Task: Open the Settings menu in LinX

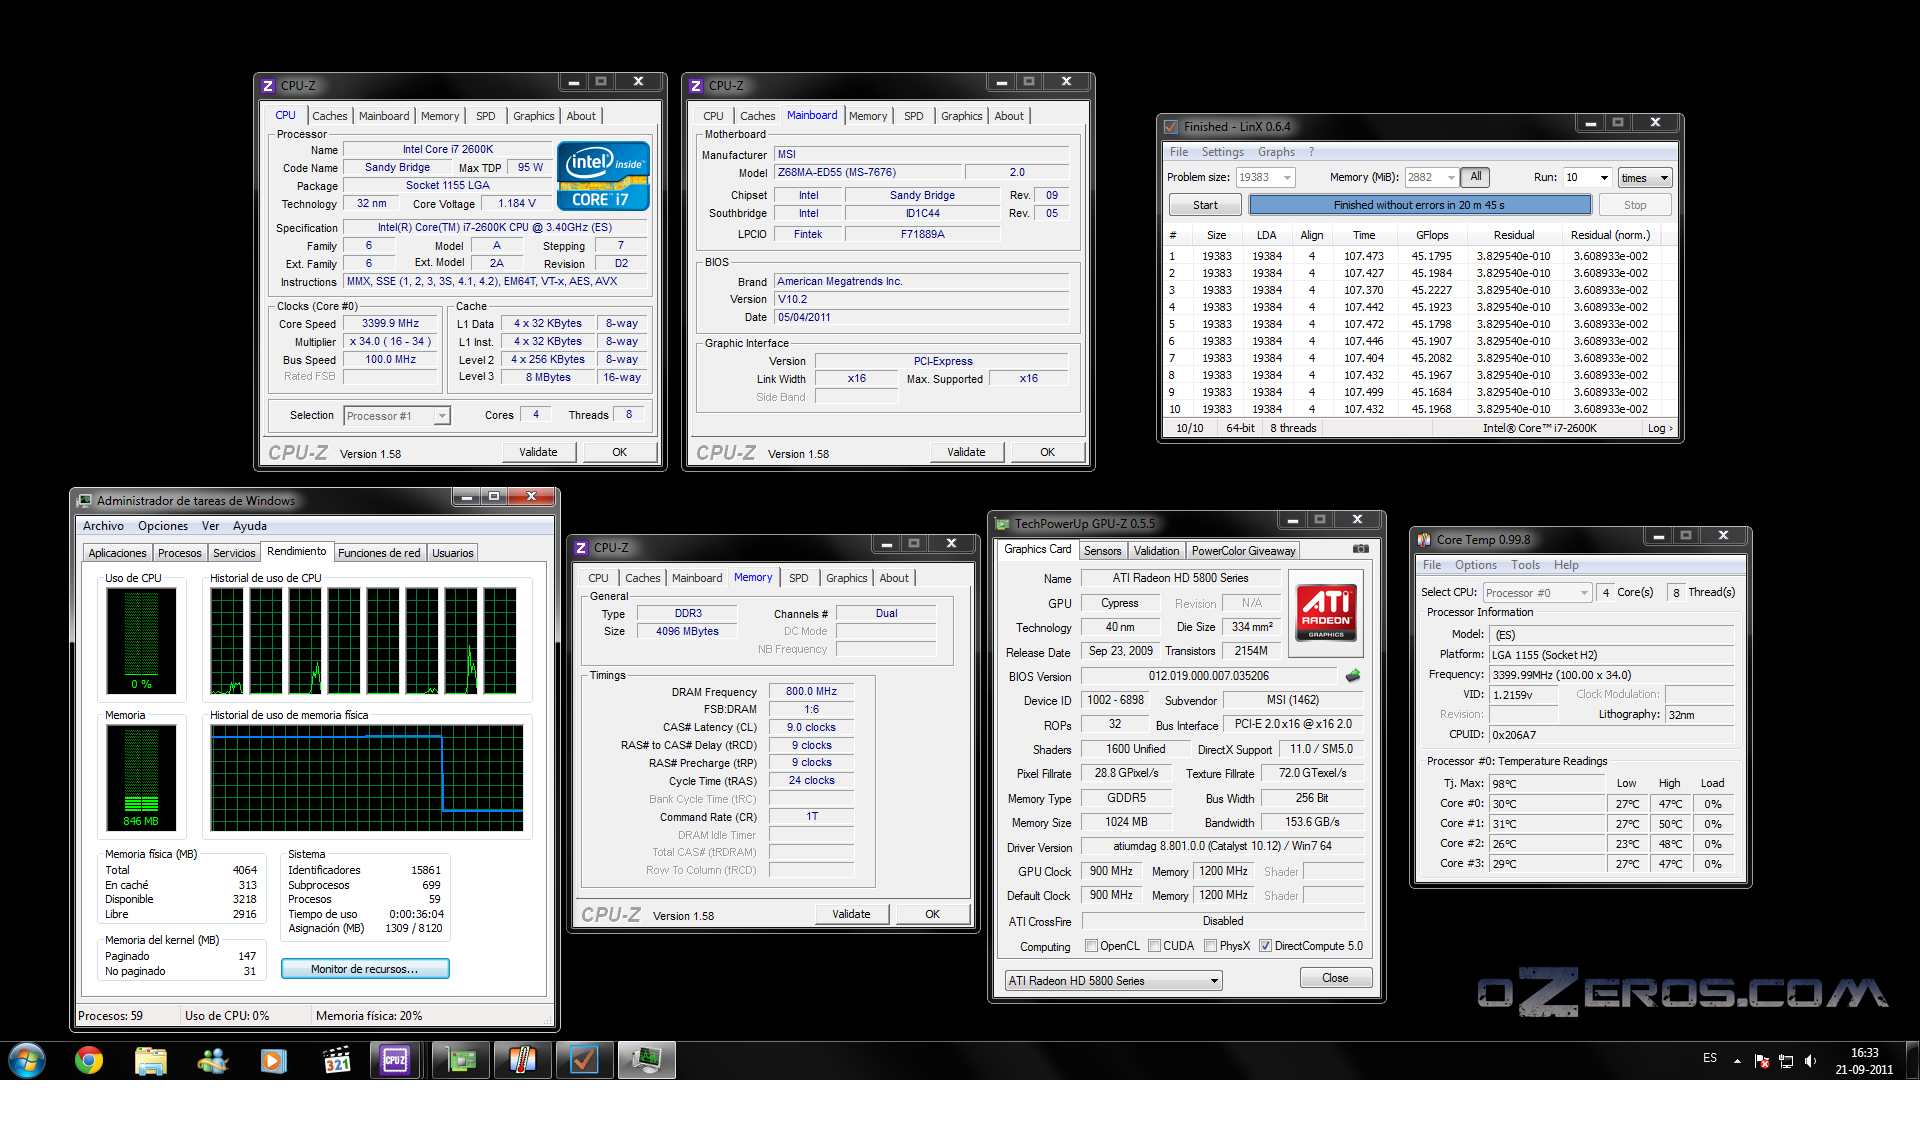Action: pyautogui.click(x=1222, y=152)
